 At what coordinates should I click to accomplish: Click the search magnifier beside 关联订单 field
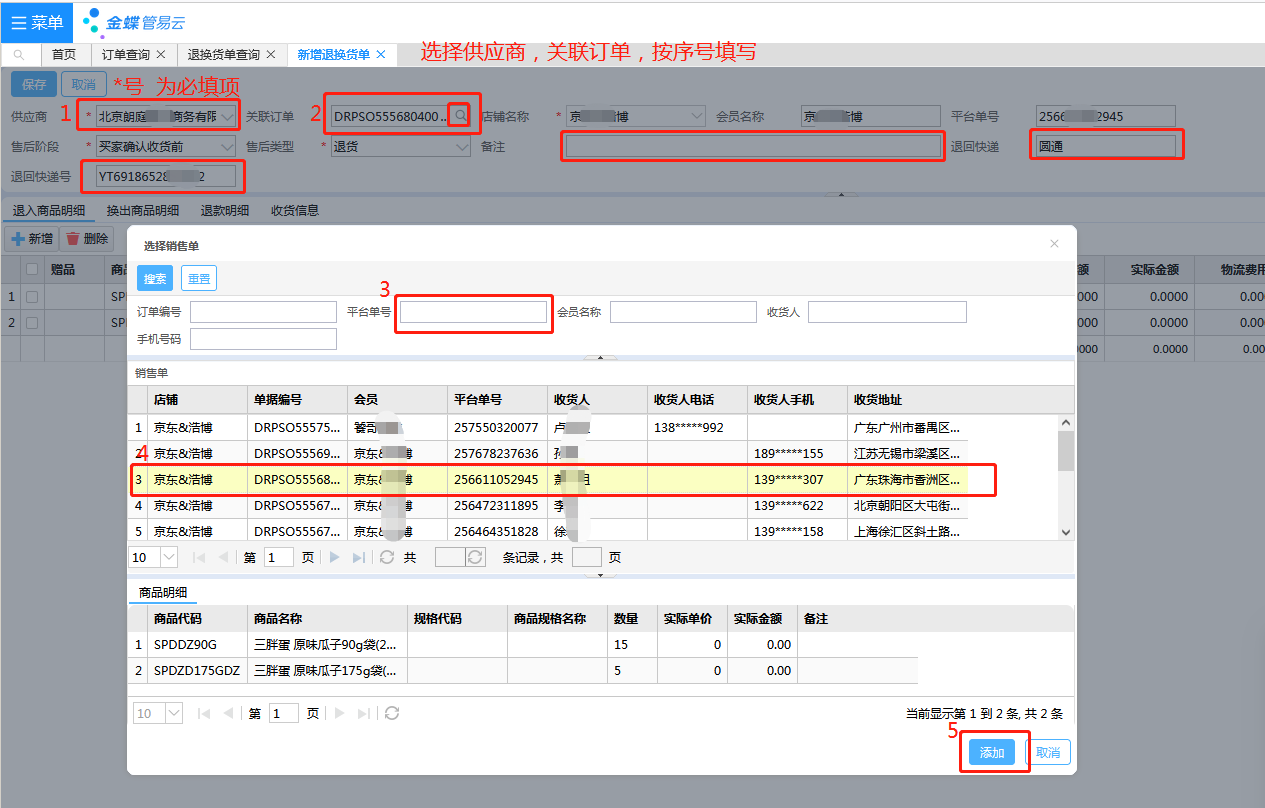pos(461,117)
